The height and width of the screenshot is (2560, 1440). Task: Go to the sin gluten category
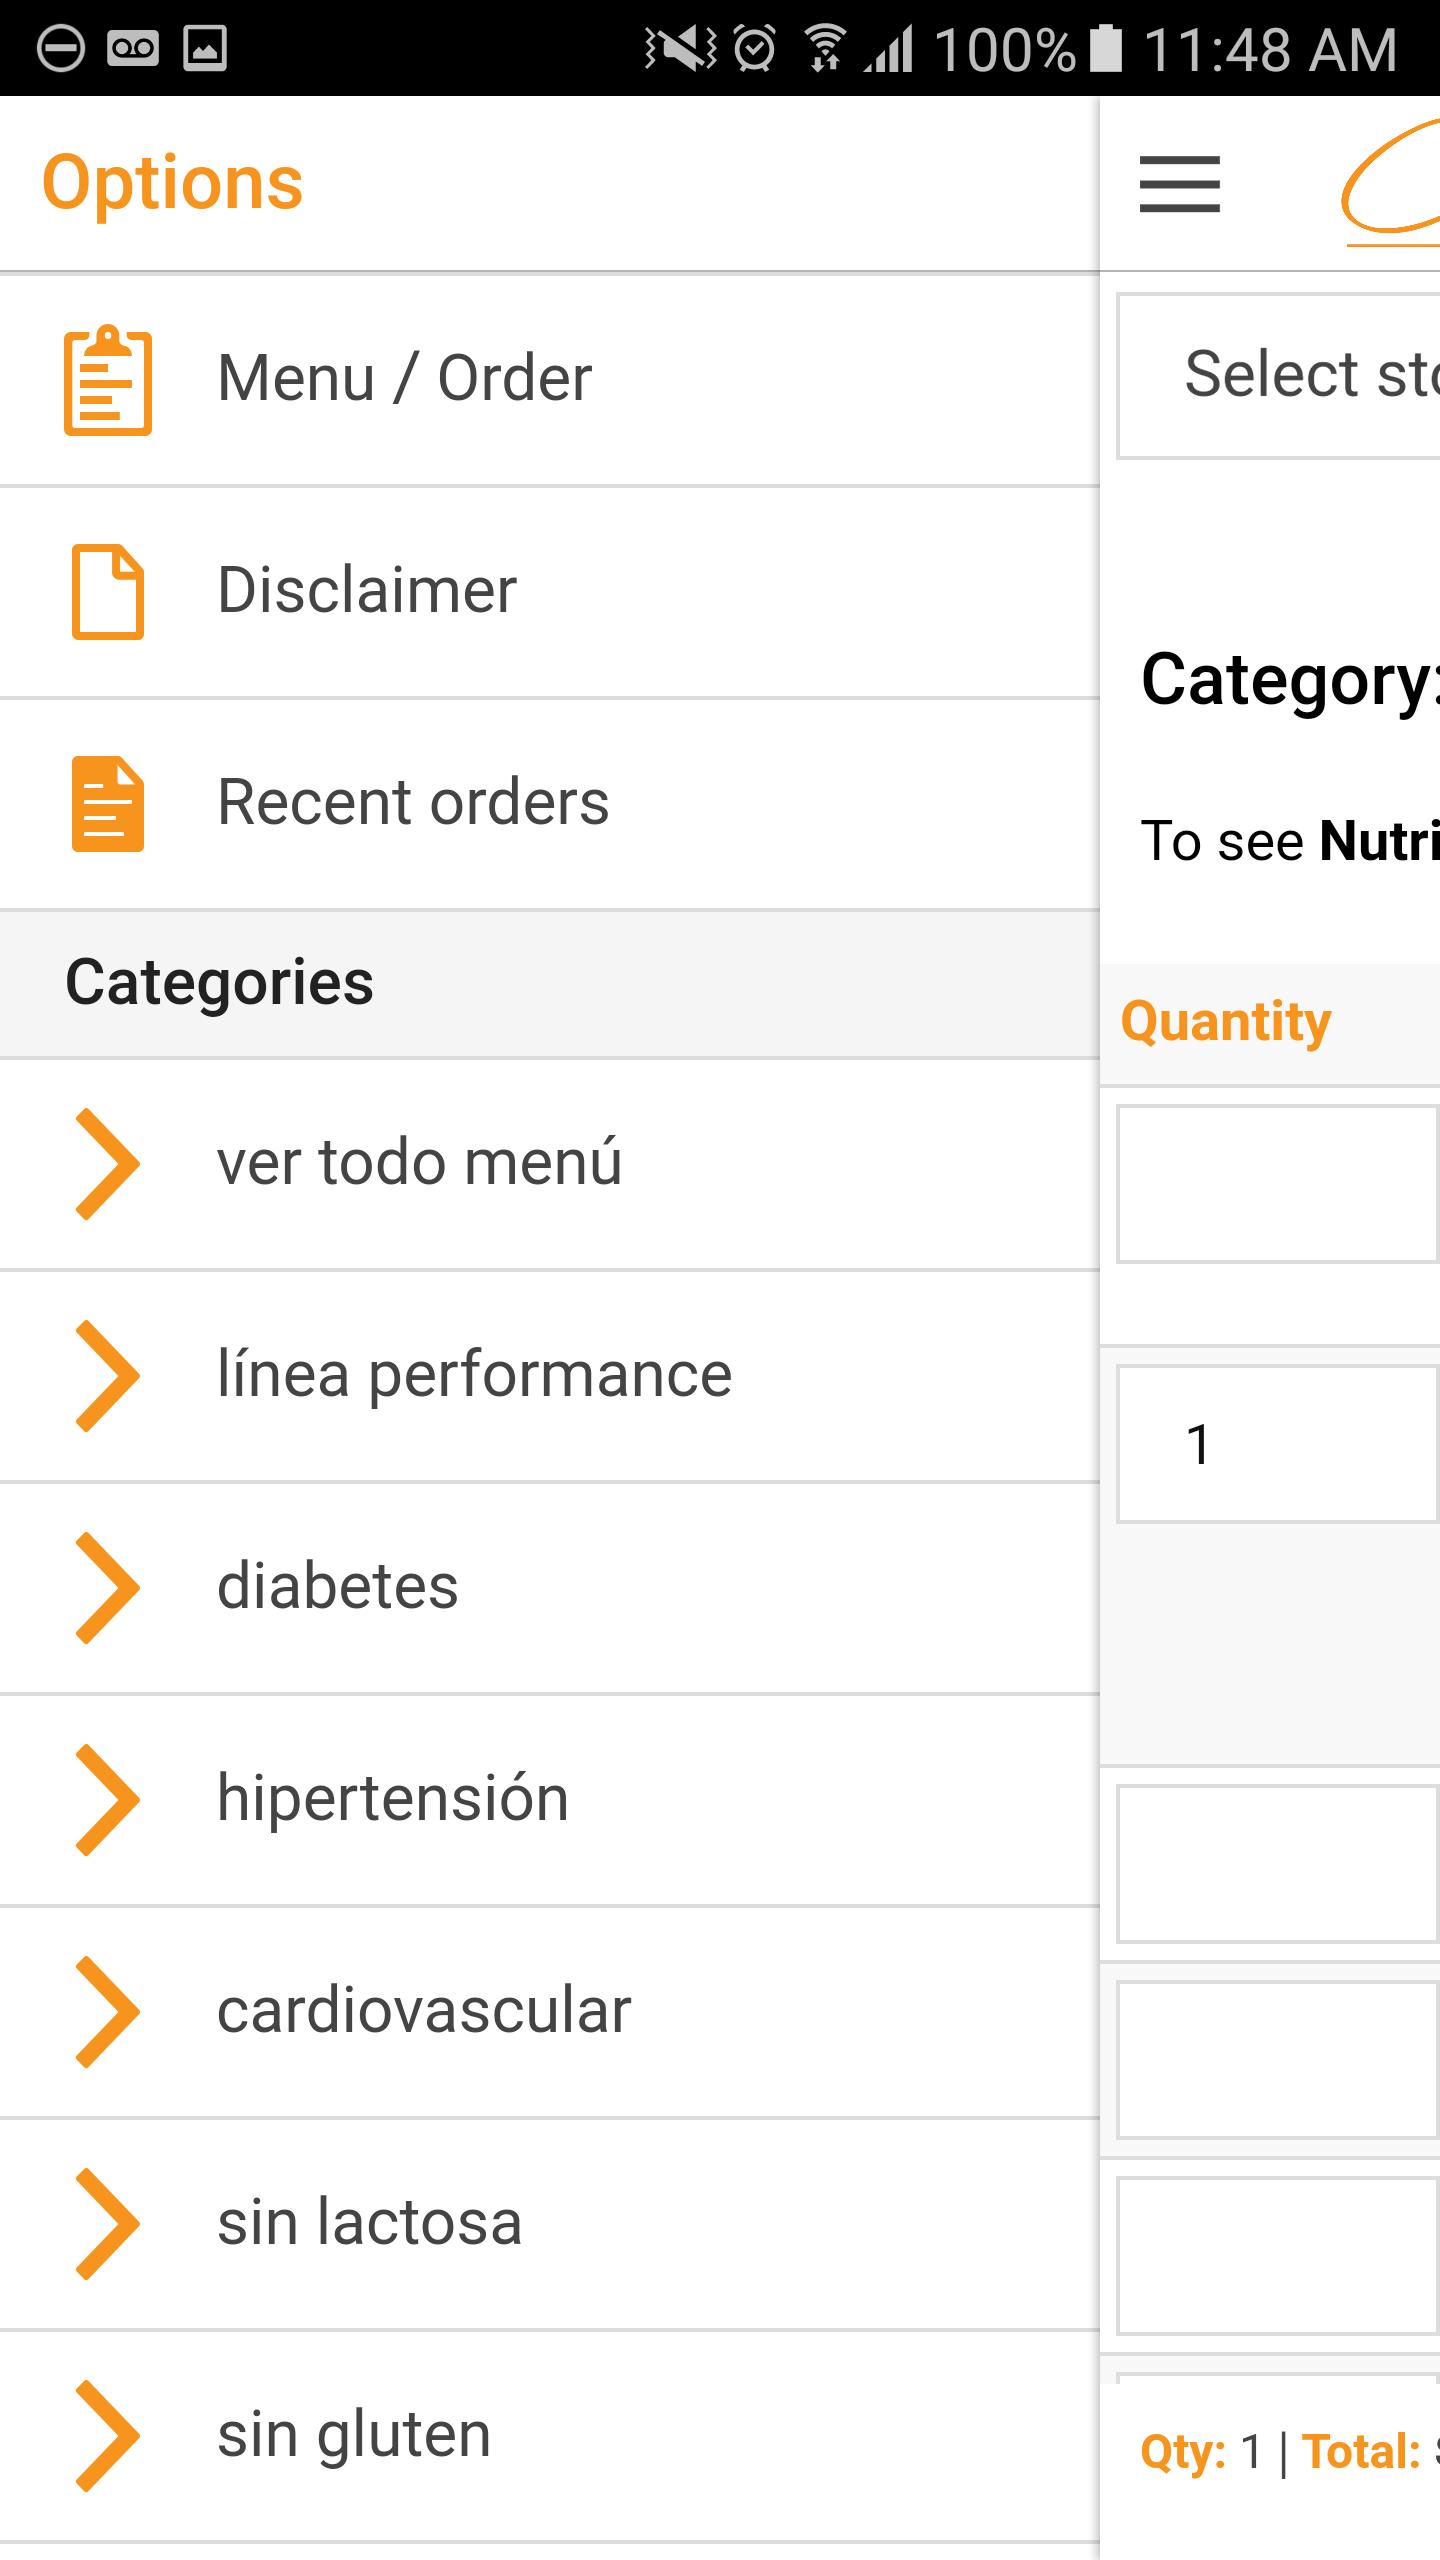[354, 2435]
